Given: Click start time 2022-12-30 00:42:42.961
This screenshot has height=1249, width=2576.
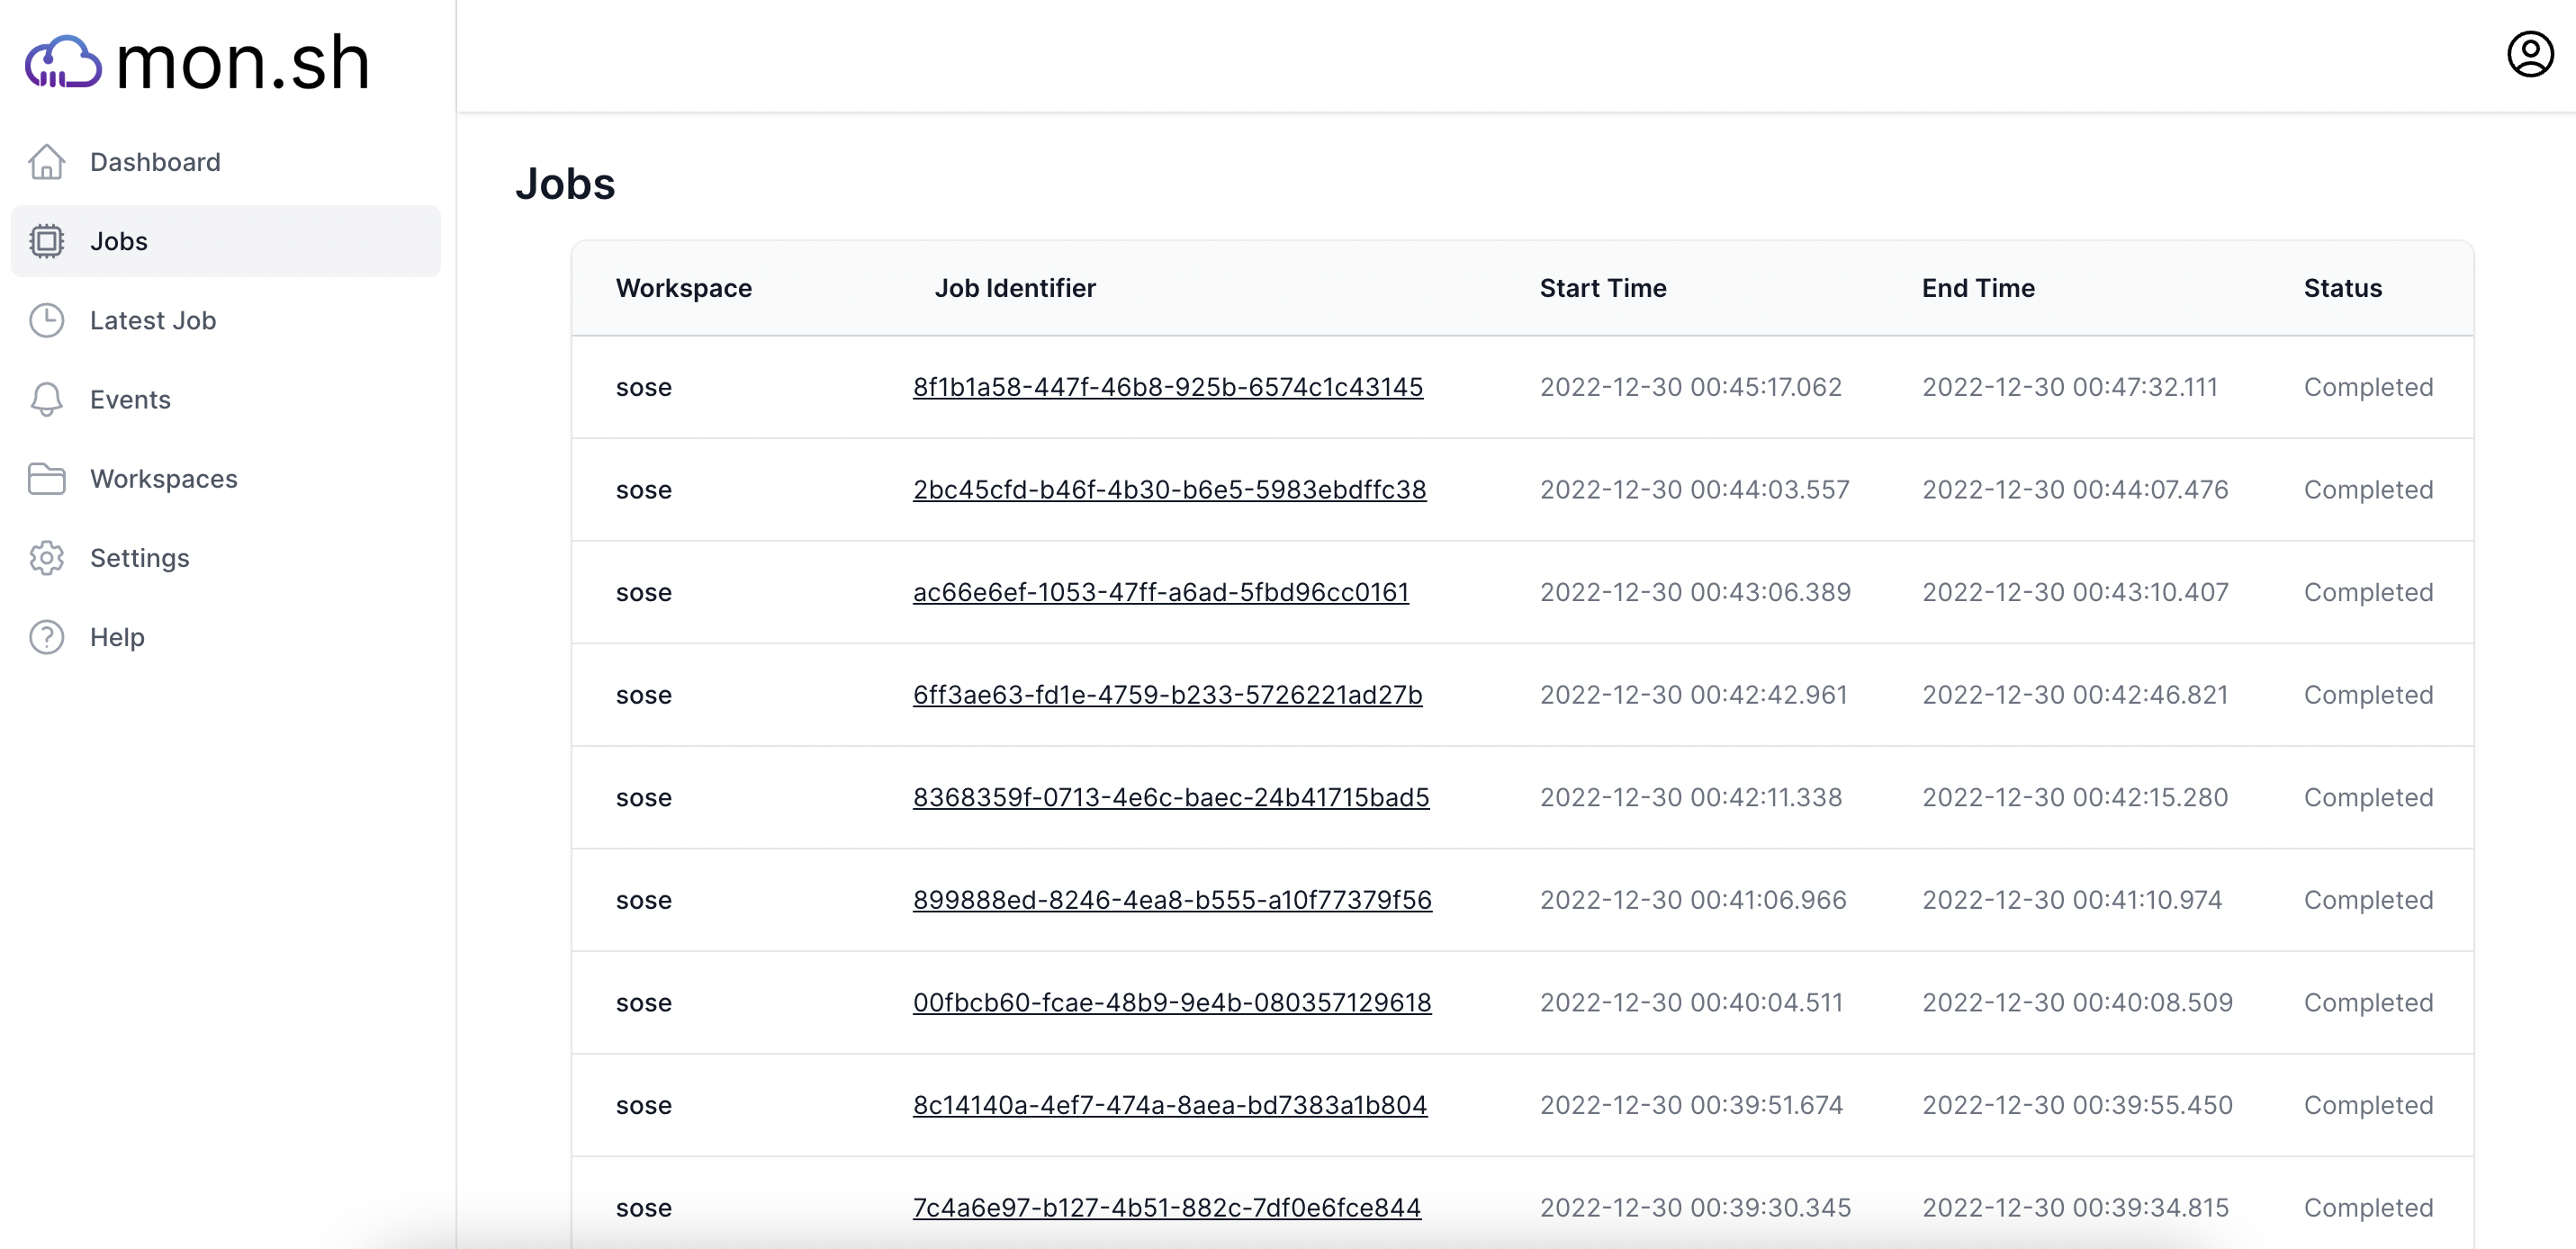Looking at the screenshot, I should 1693,695.
